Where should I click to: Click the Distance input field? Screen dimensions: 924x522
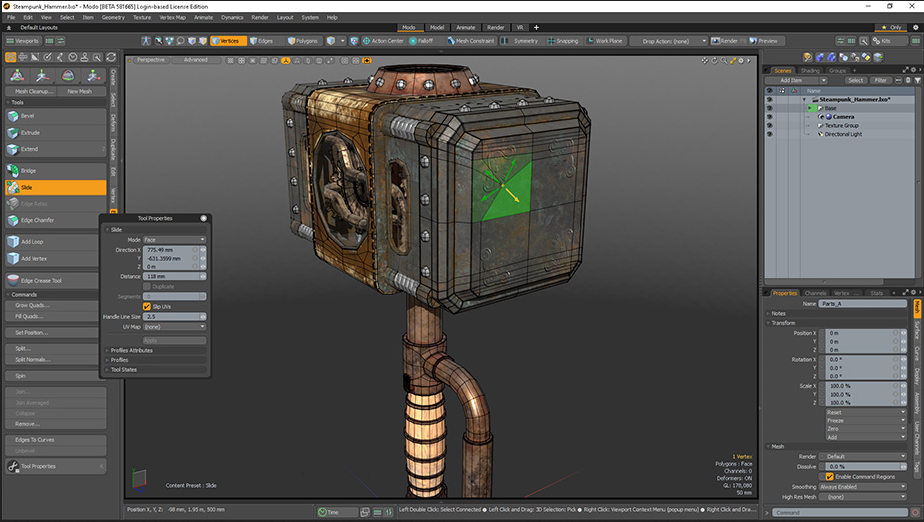click(168, 276)
